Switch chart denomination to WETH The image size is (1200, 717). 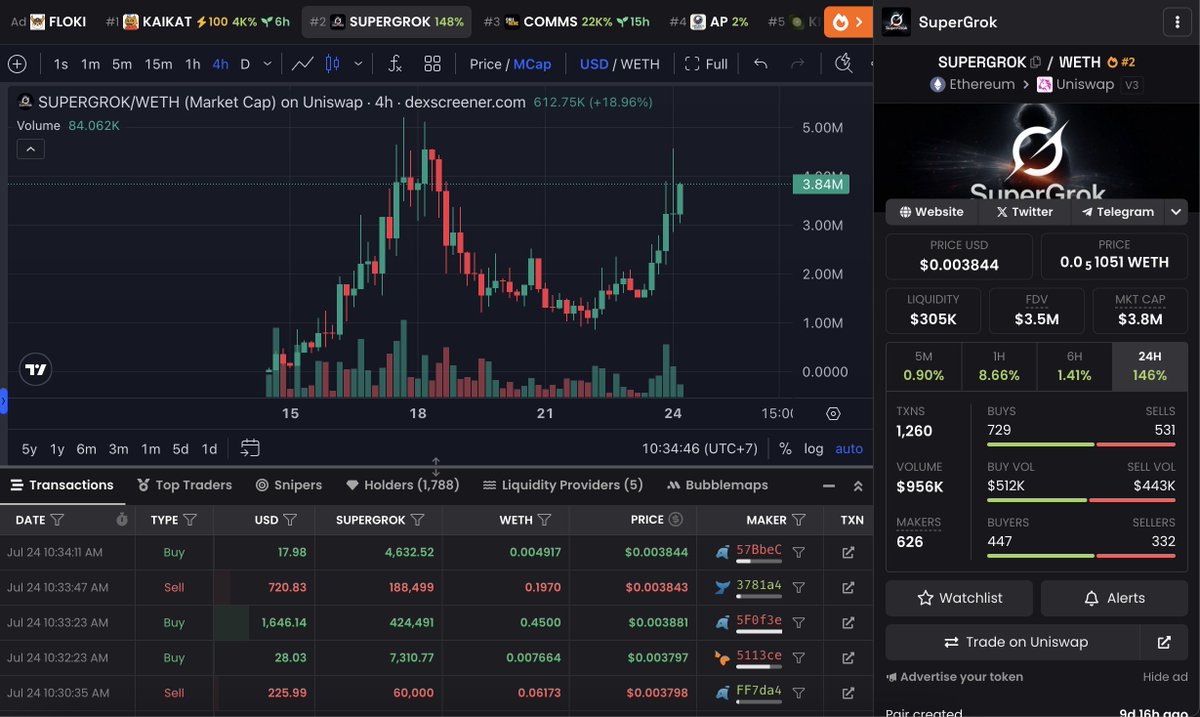point(640,64)
